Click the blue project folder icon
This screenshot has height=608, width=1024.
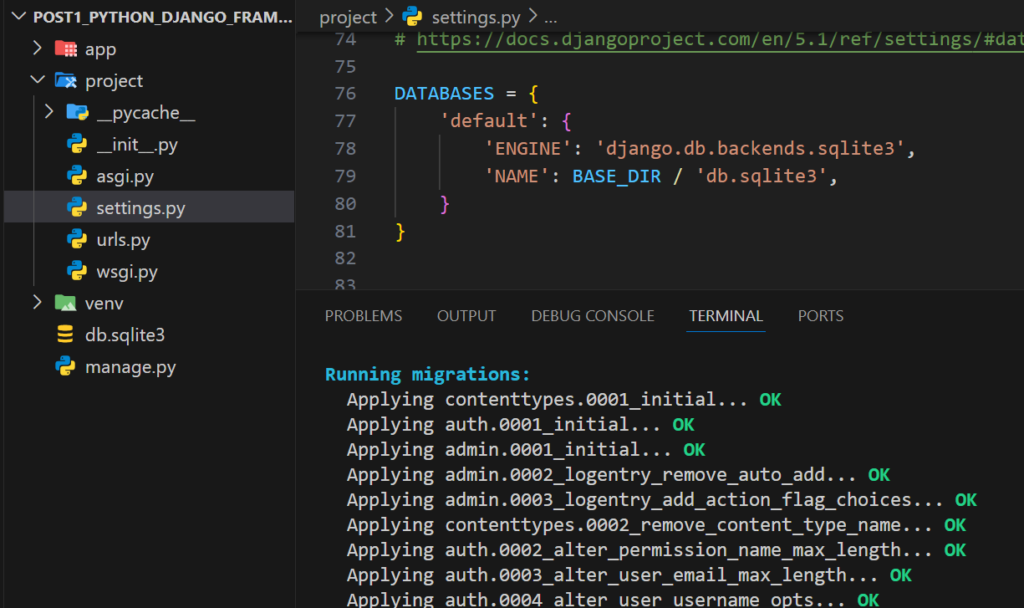[66, 80]
